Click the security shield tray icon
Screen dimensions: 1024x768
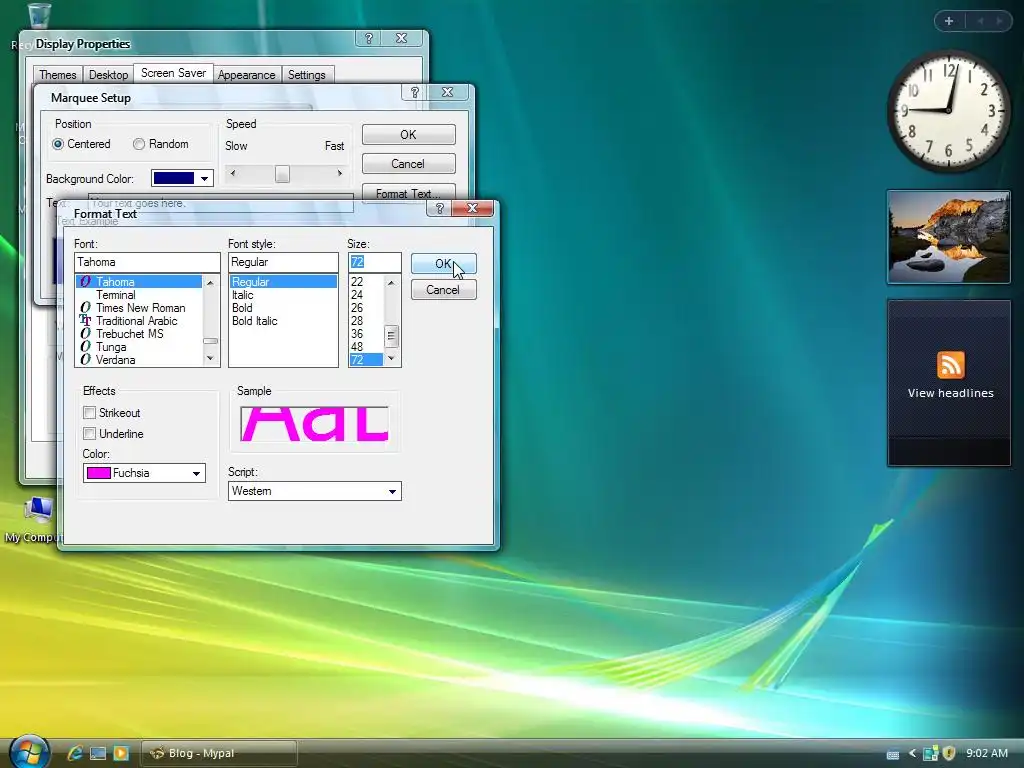click(949, 753)
